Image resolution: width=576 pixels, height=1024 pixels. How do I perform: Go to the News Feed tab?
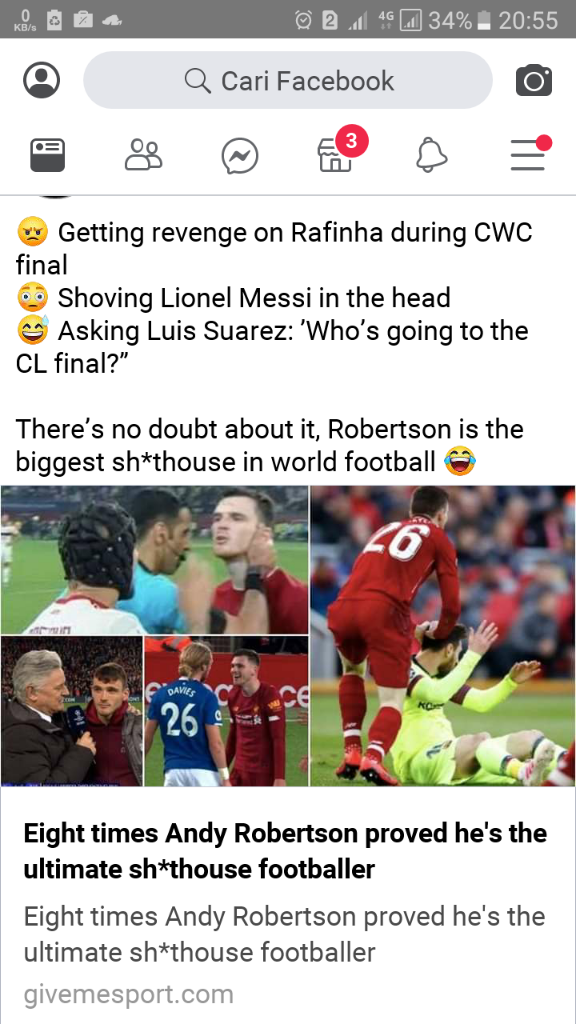point(48,155)
